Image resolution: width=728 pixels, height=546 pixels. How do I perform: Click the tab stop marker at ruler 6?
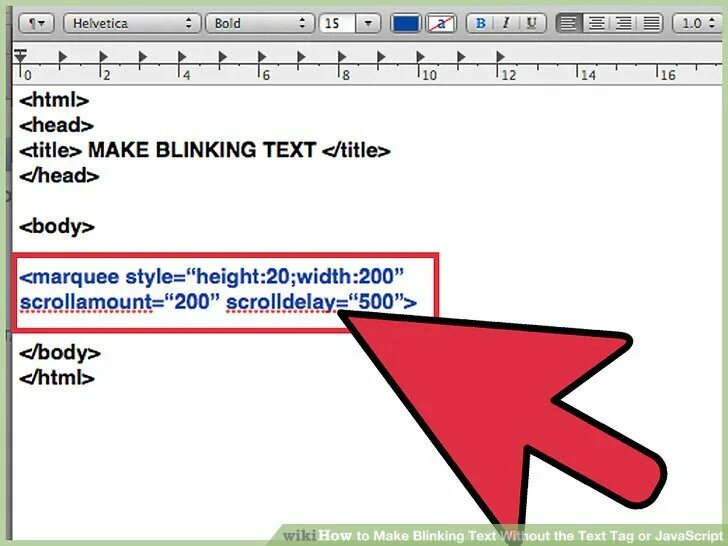tap(262, 57)
